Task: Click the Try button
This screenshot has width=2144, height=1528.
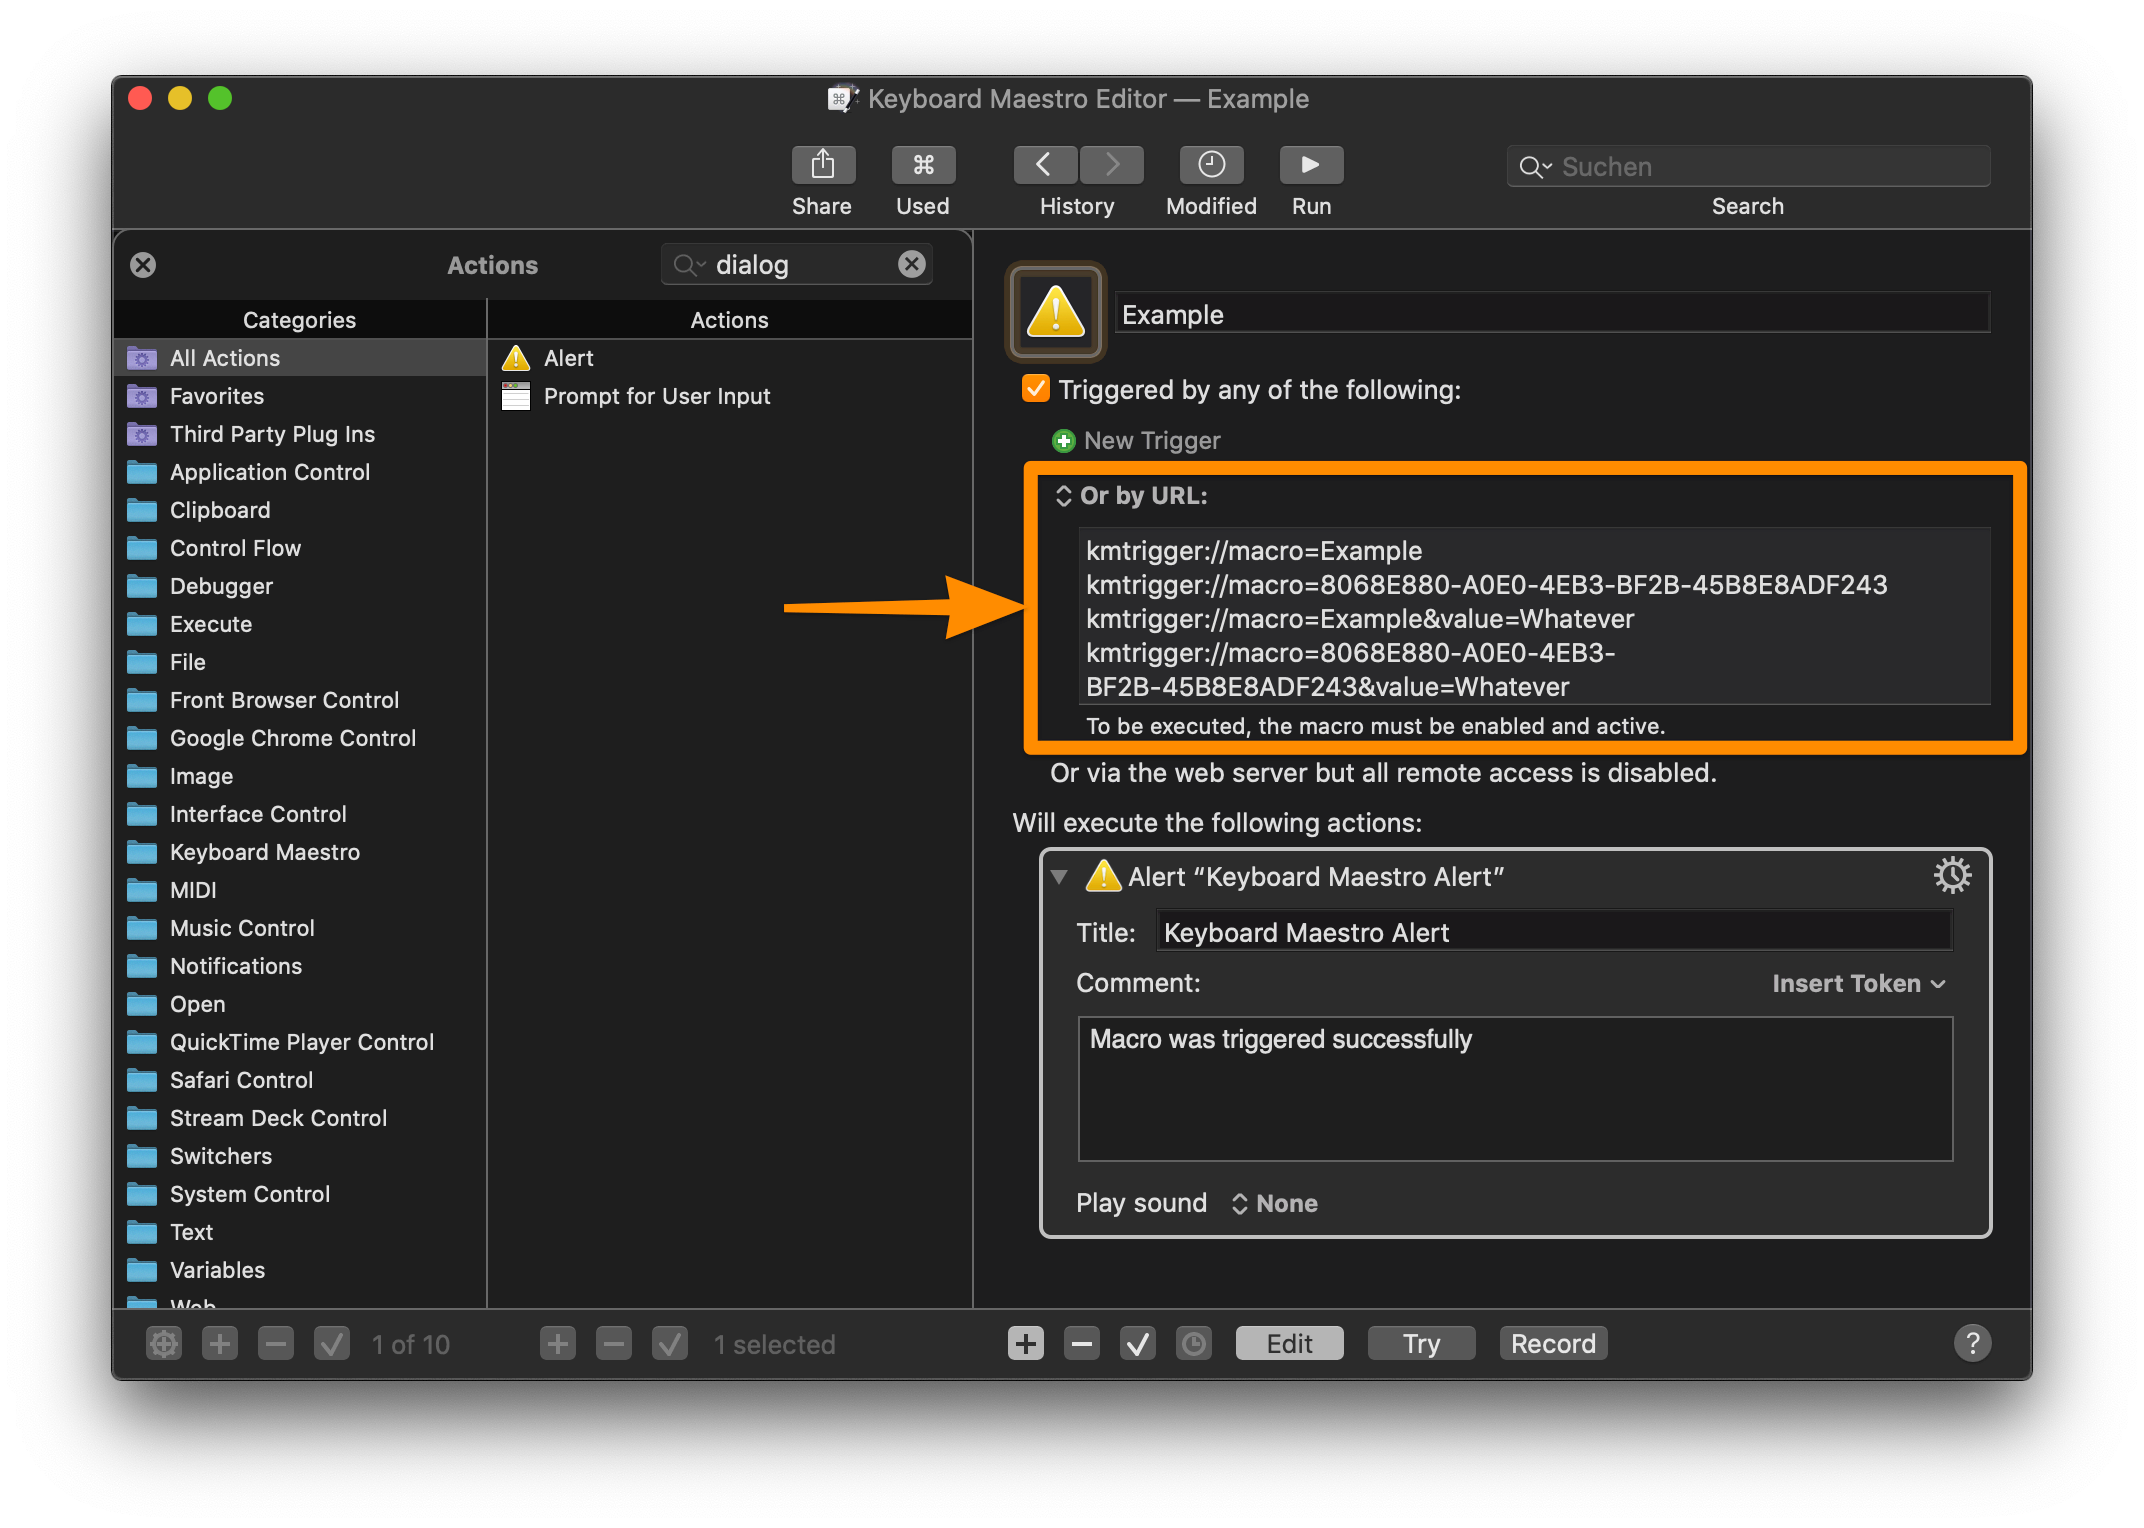Action: (1421, 1344)
